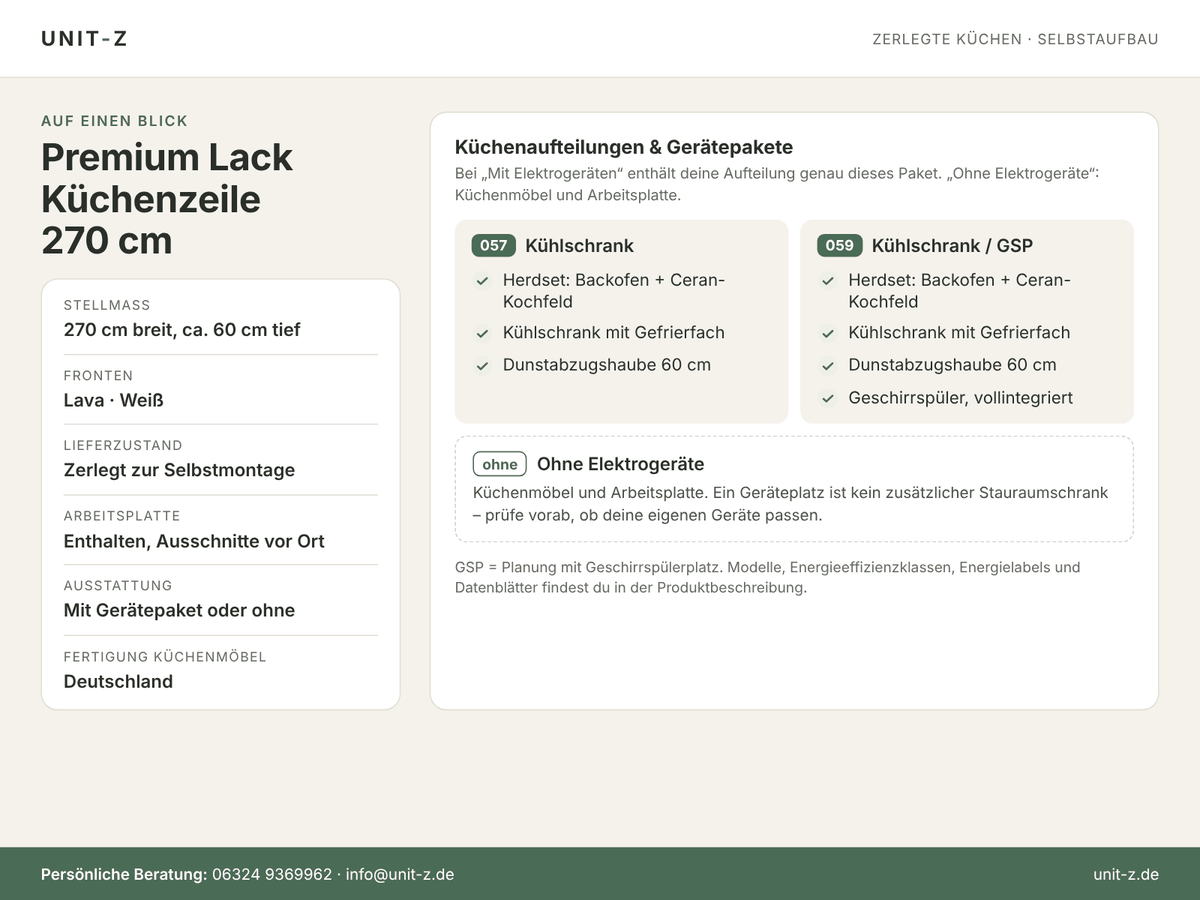Viewport: 1200px width, 900px height.
Task: Choose the "ohne" badge option
Action: point(500,464)
